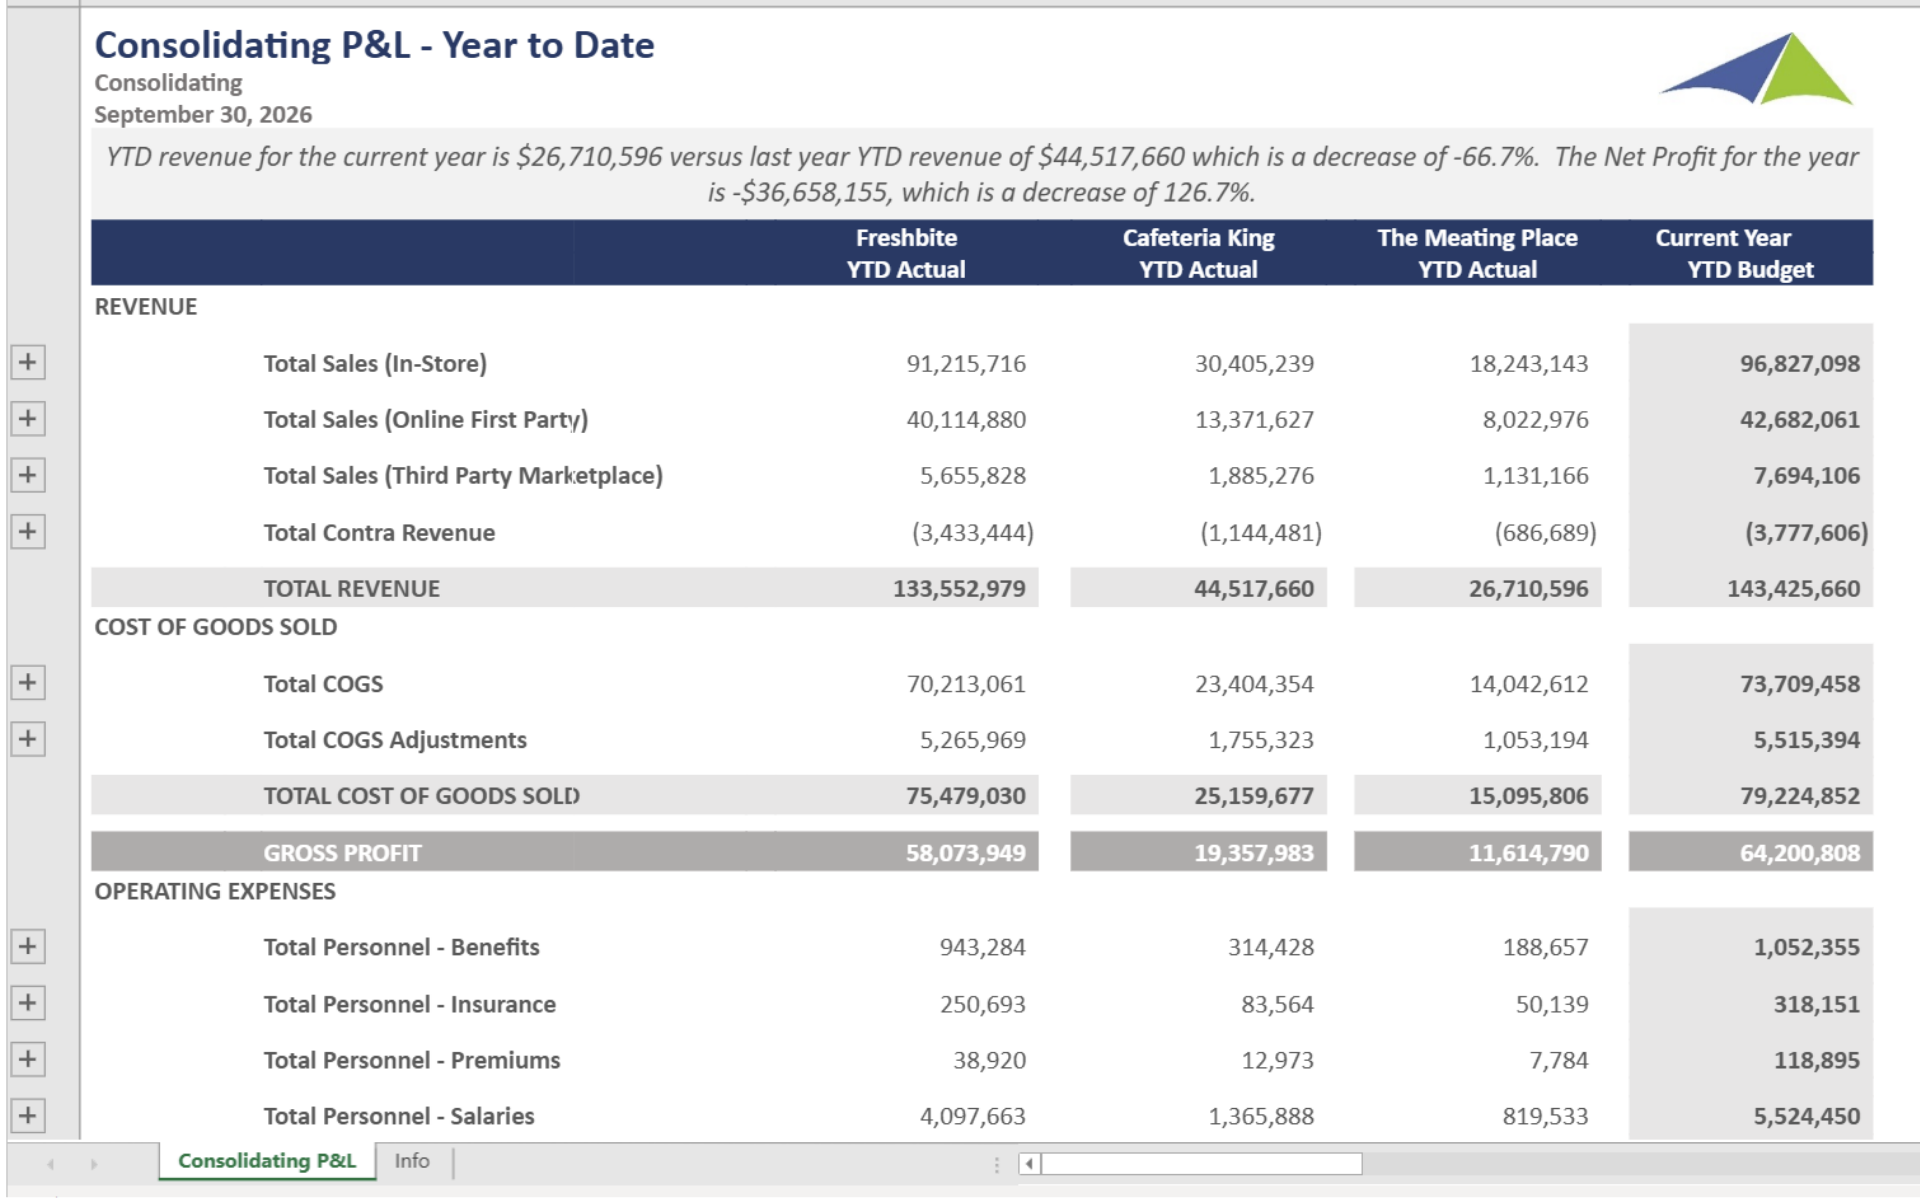Switch to the Info sheet tab
Screen dimensions: 1920x1200
[412, 1161]
